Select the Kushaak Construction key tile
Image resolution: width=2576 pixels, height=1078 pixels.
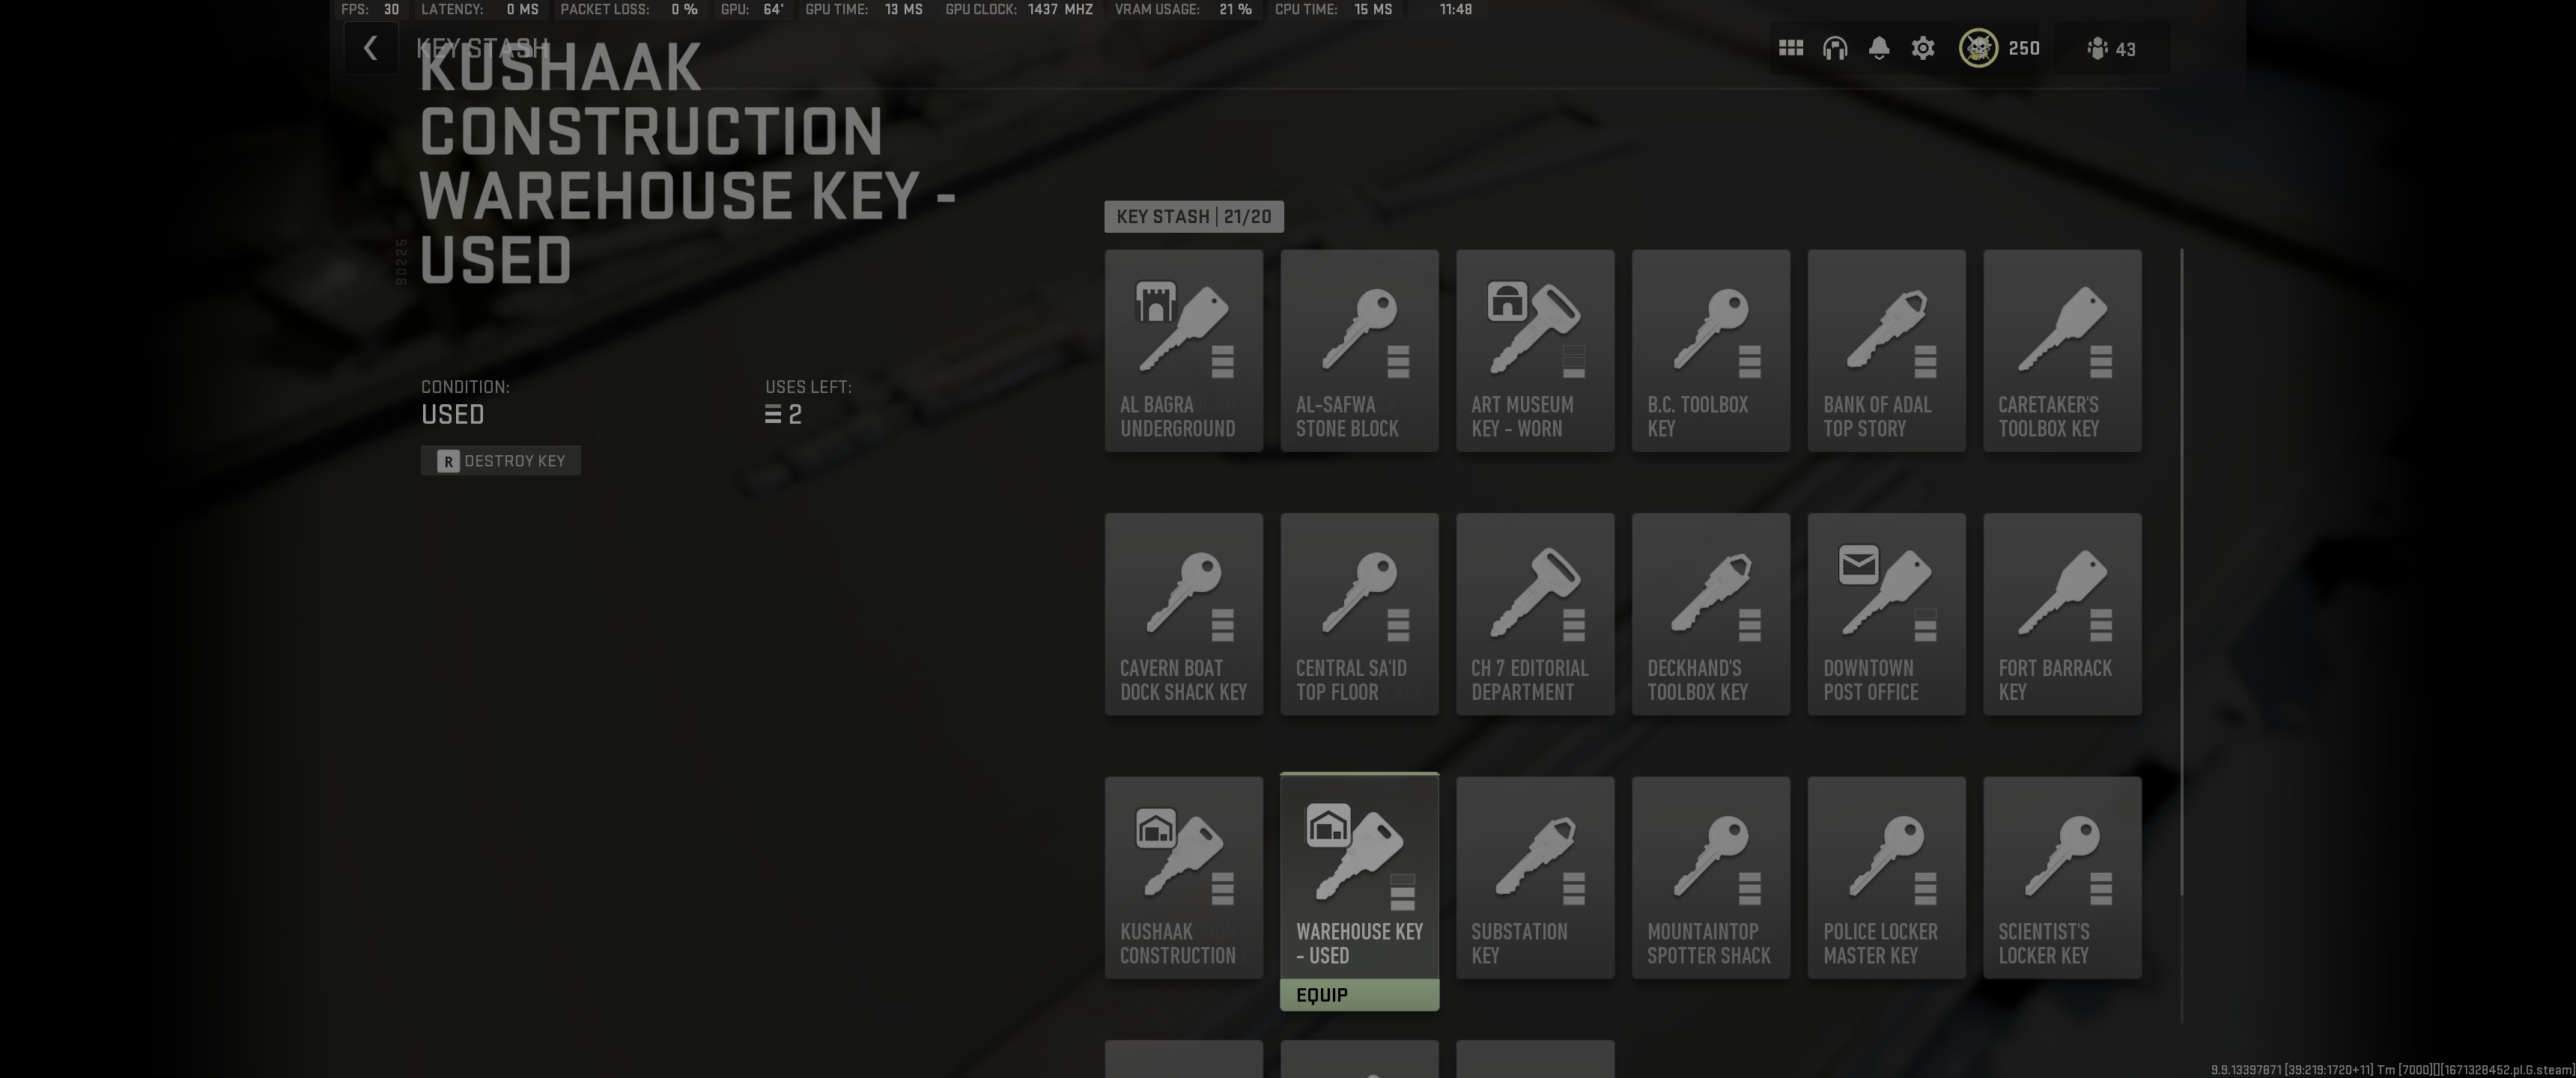coord(1184,878)
